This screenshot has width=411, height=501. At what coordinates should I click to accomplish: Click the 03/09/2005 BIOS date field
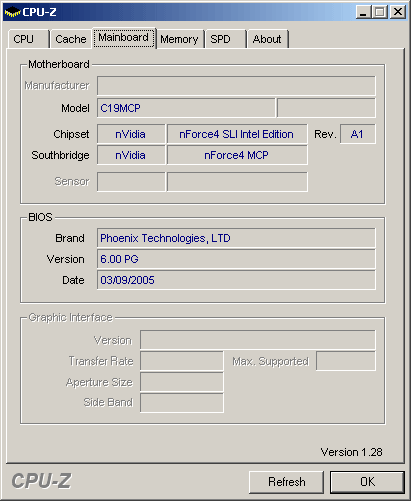[x=236, y=280]
